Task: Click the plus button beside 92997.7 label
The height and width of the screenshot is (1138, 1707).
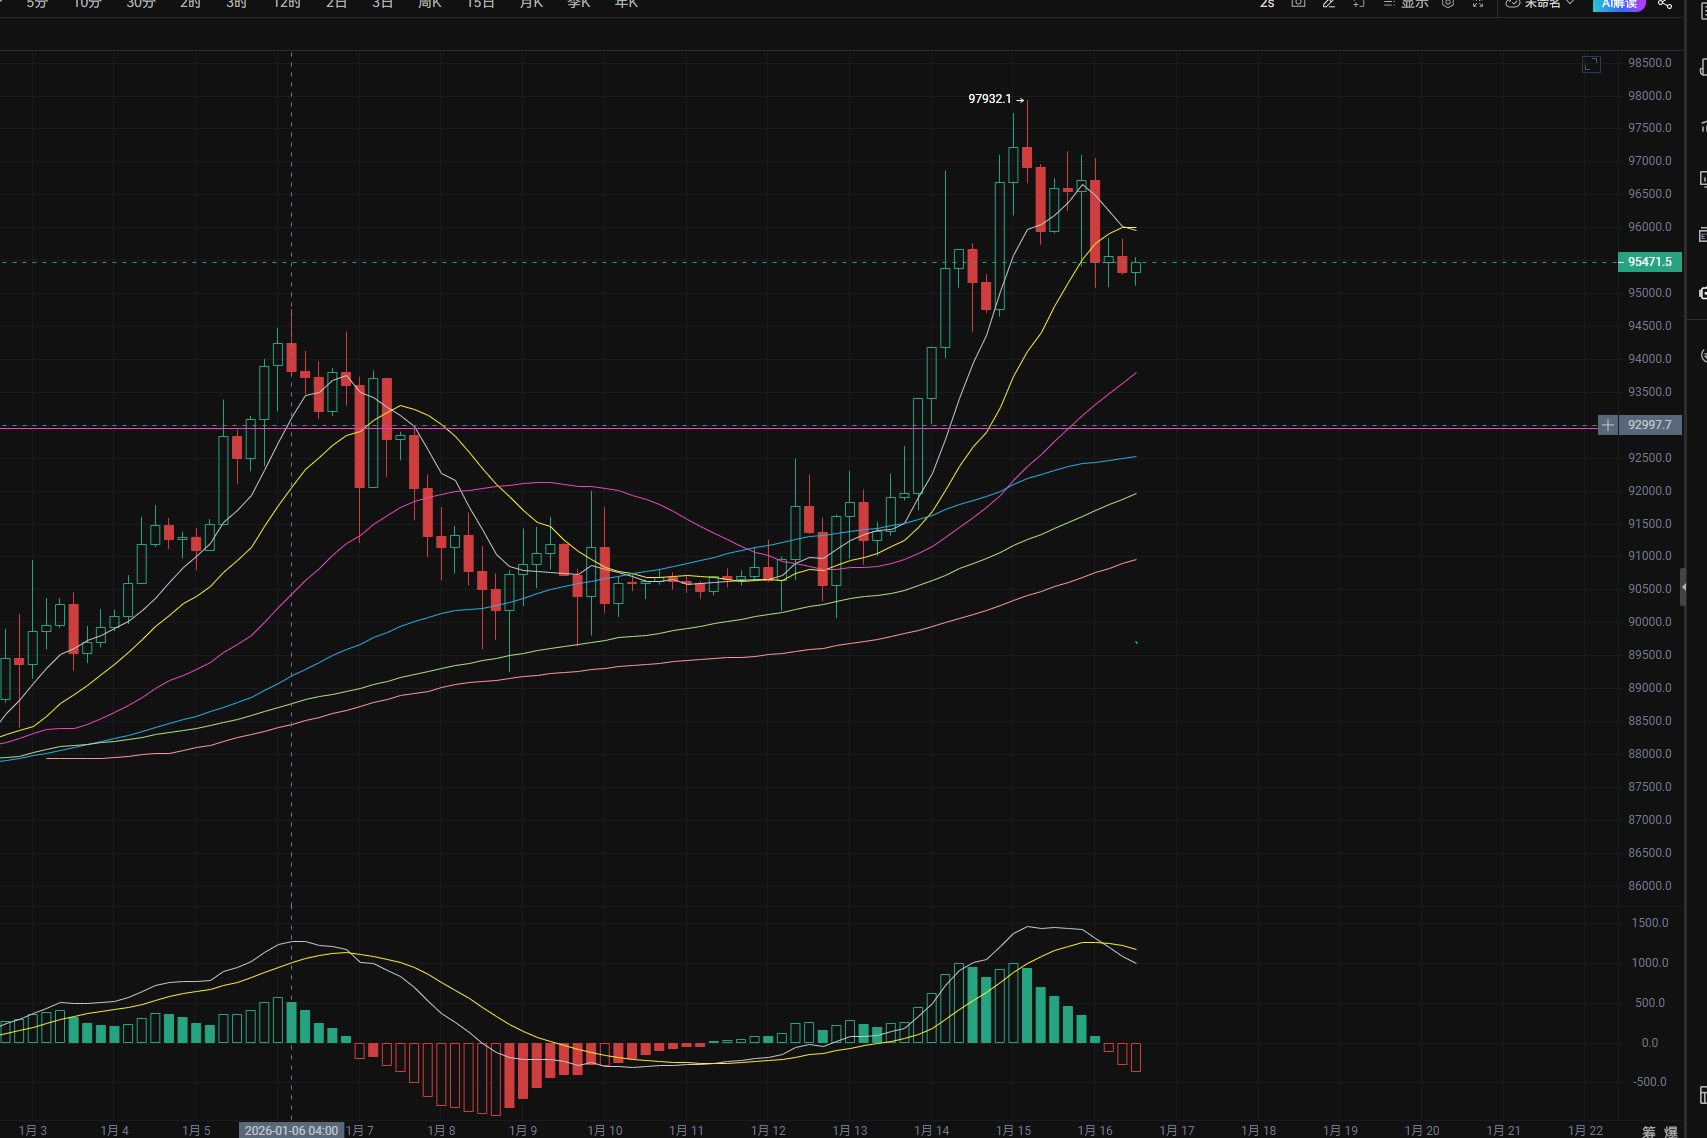Action: tap(1608, 425)
